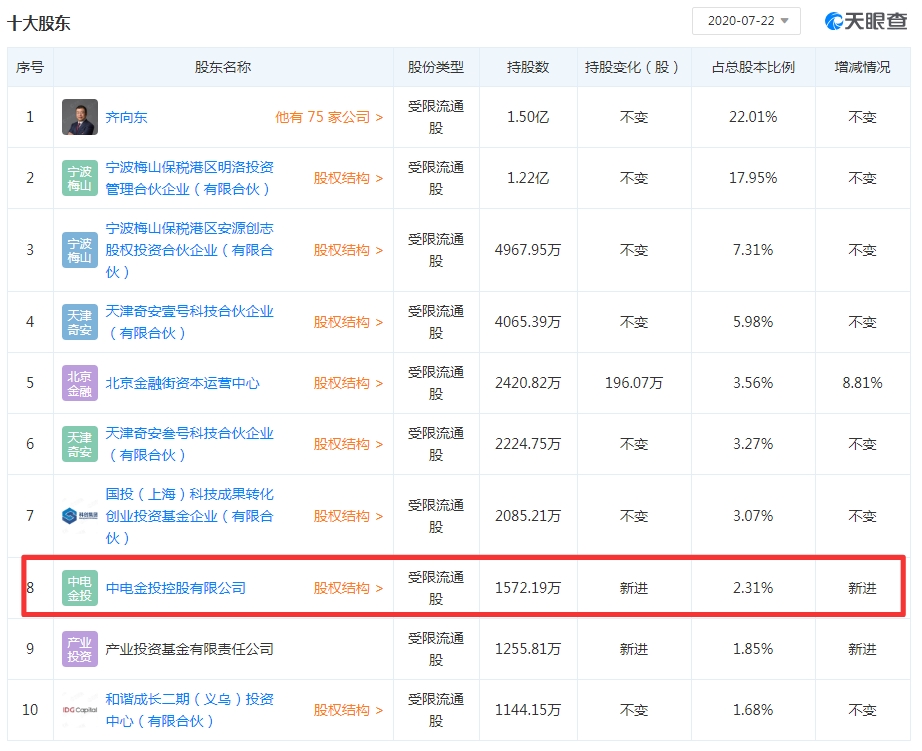The height and width of the screenshot is (751, 922).
Task: Select the 7.31% ratio cell
Action: 753,250
